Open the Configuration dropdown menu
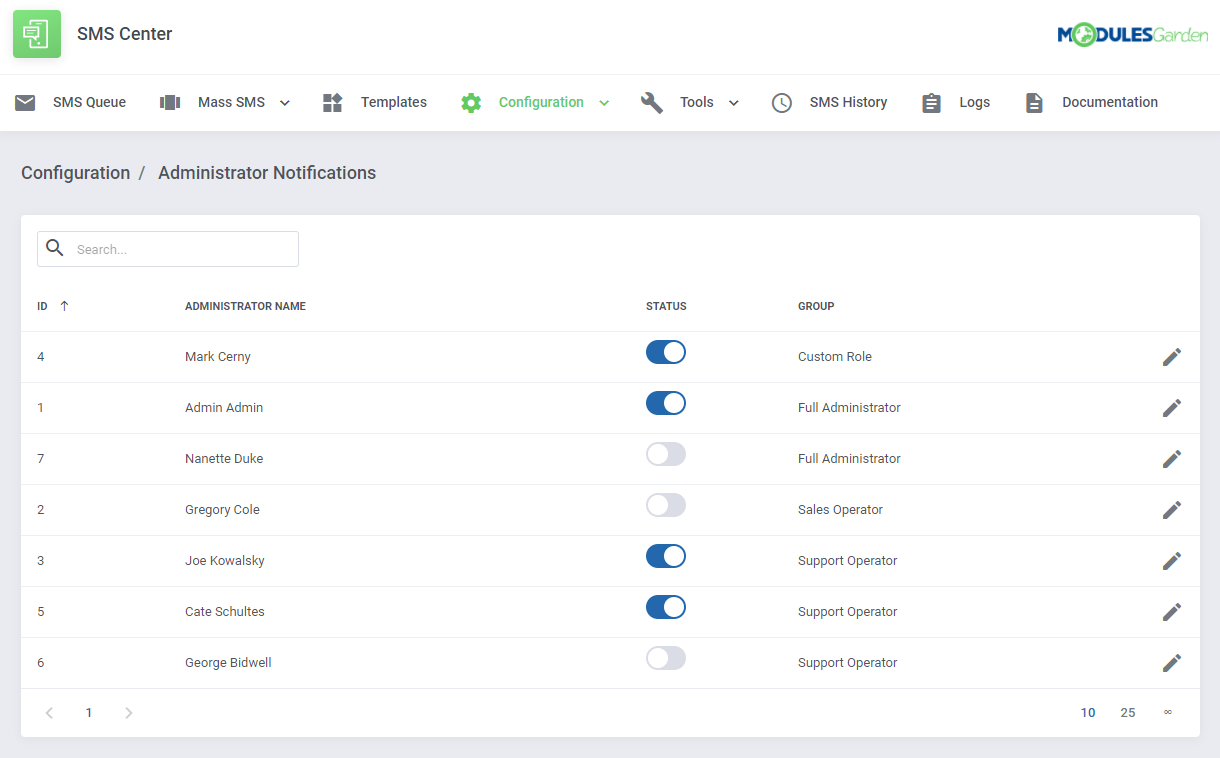The width and height of the screenshot is (1220, 758). [x=603, y=102]
